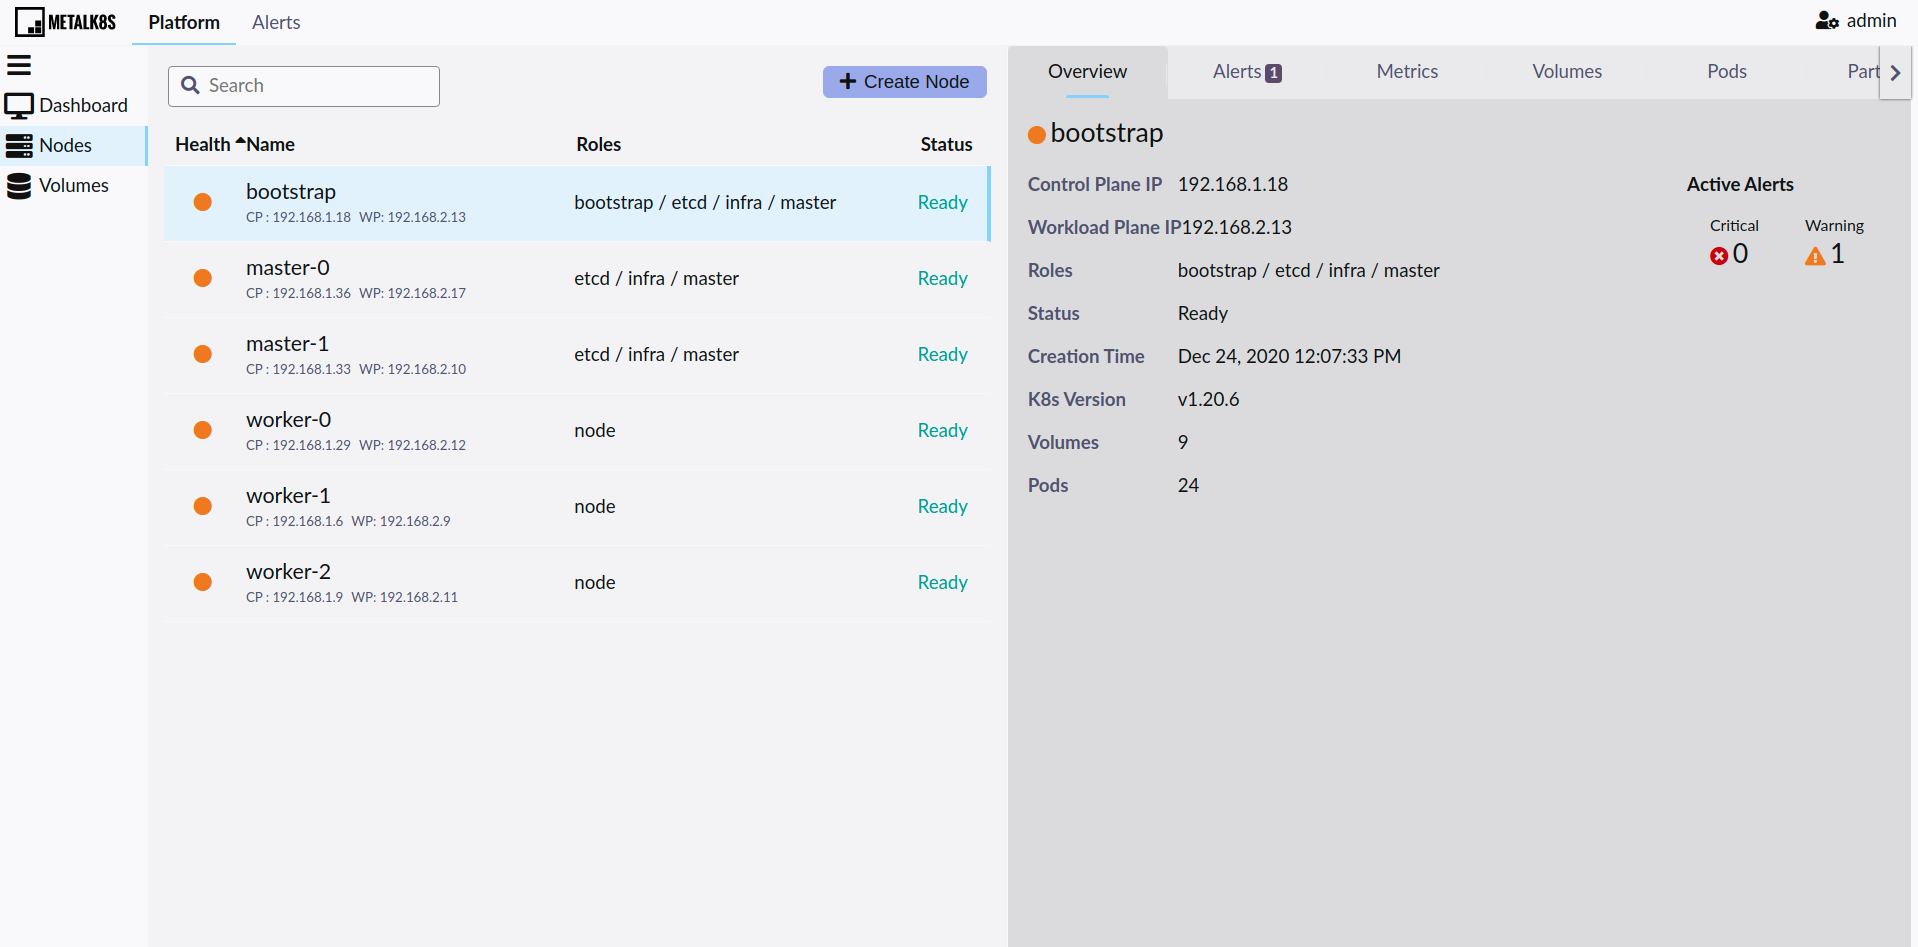Select the master-0 node name

[x=288, y=267]
